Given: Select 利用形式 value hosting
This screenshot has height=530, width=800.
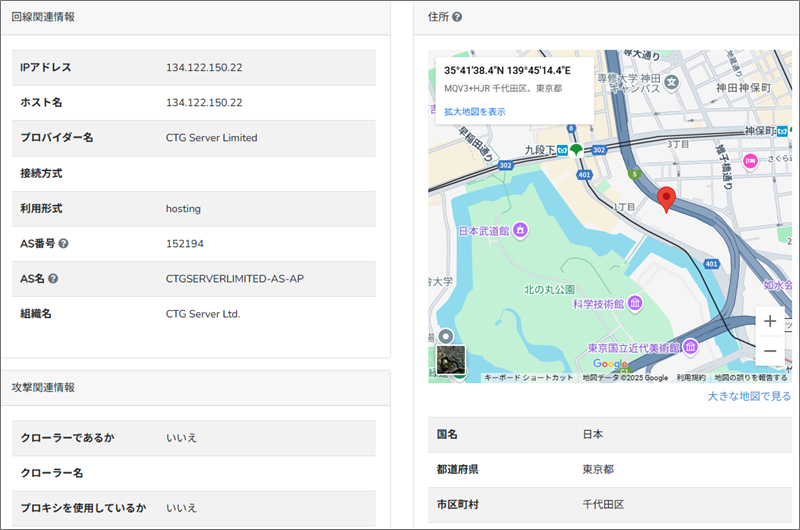Looking at the screenshot, I should tap(183, 209).
